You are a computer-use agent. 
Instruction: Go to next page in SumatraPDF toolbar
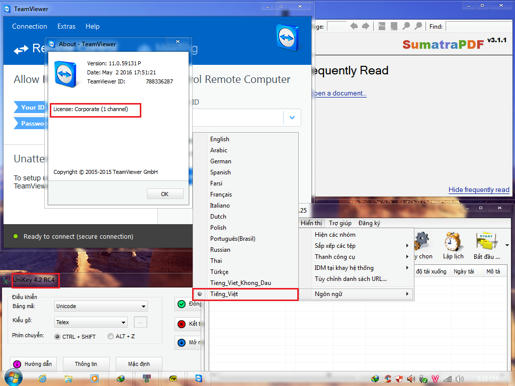(366, 26)
